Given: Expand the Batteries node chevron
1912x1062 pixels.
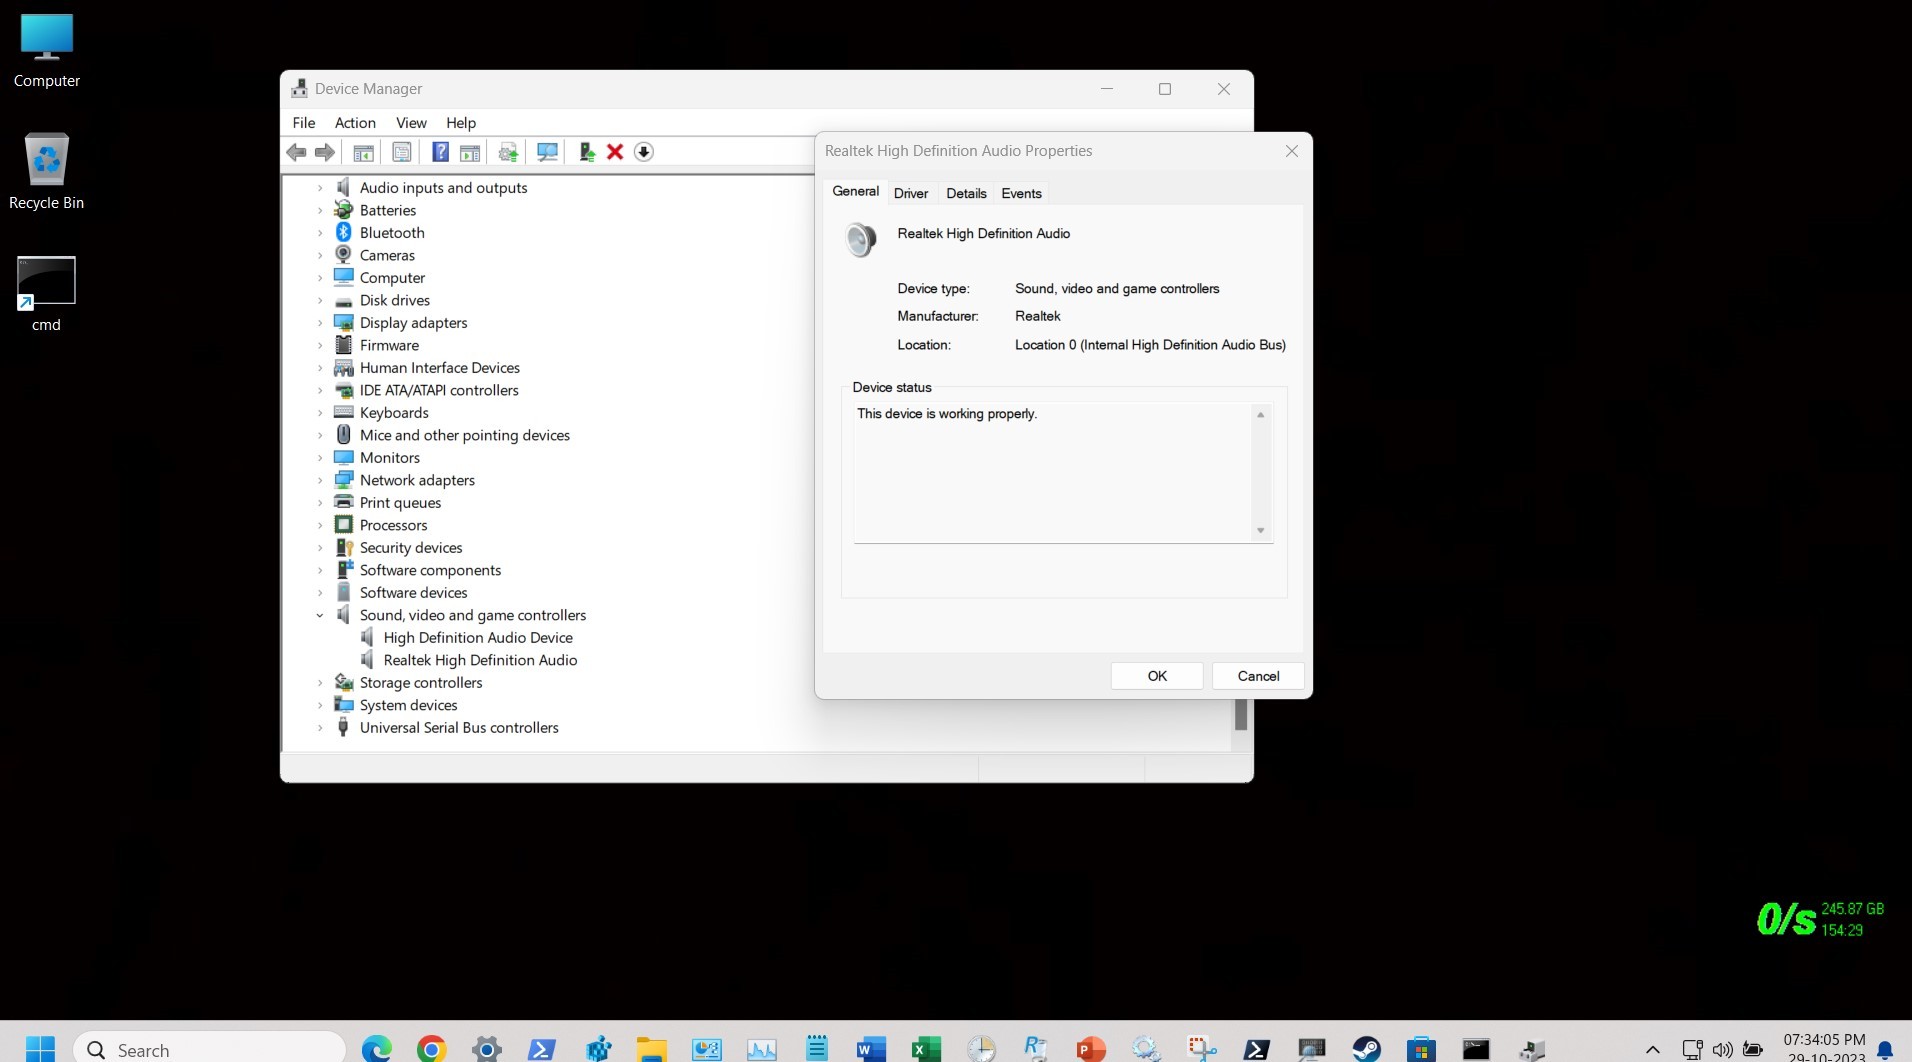Looking at the screenshot, I should pos(320,211).
